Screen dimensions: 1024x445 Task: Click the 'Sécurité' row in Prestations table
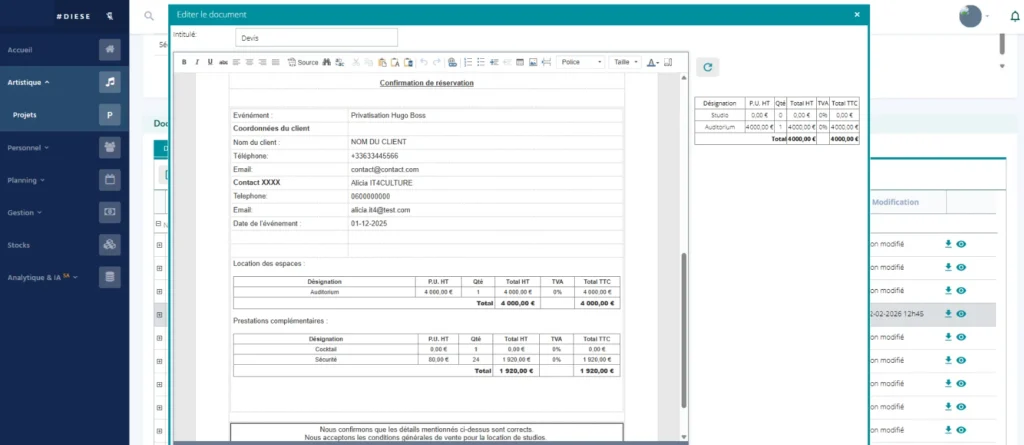(x=426, y=360)
